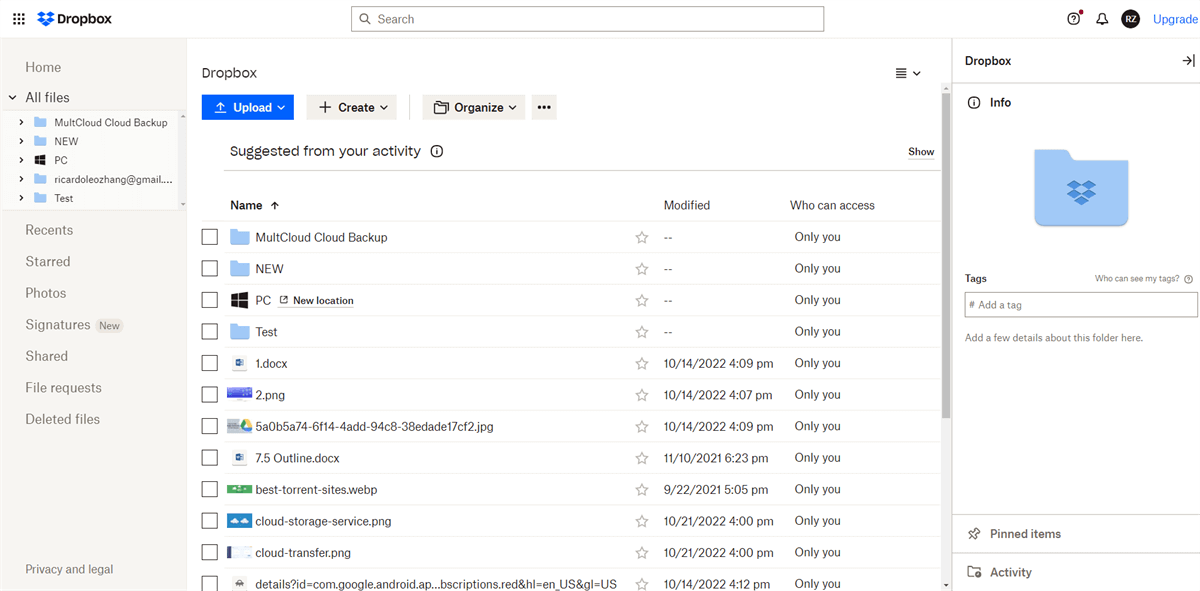
Task: Tick the checkbox for 7.5 Outline.docx
Action: tap(210, 458)
